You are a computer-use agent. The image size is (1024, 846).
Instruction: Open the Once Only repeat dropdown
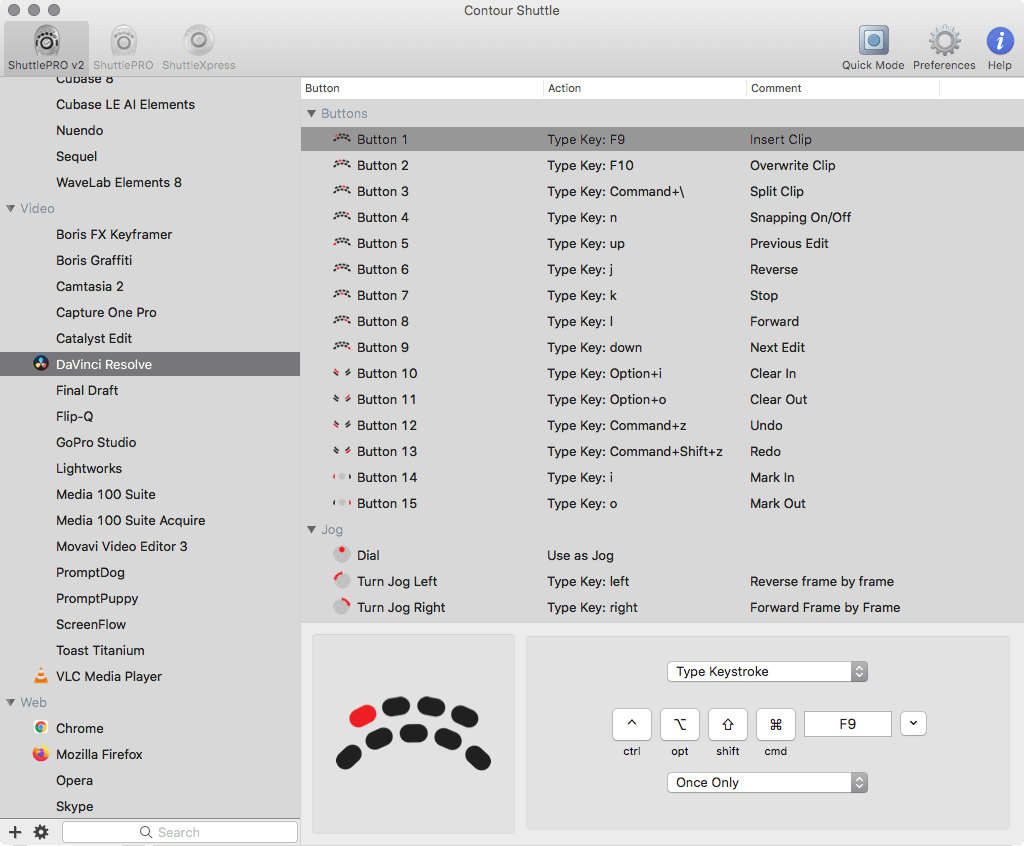[x=767, y=783]
